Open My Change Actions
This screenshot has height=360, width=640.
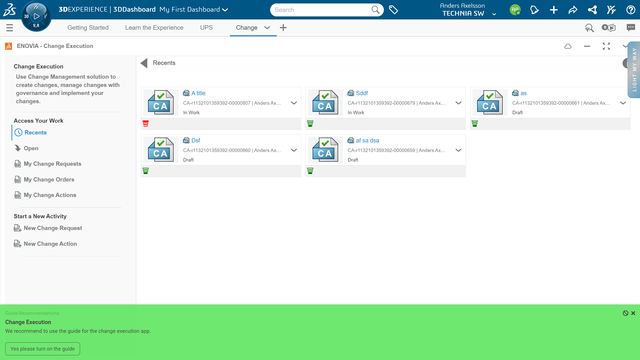point(50,195)
